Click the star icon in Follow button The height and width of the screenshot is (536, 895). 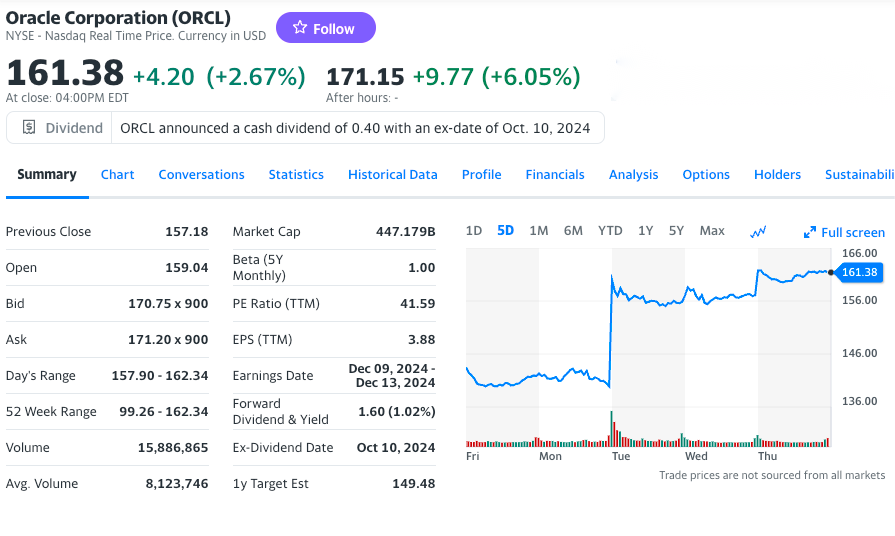(300, 27)
